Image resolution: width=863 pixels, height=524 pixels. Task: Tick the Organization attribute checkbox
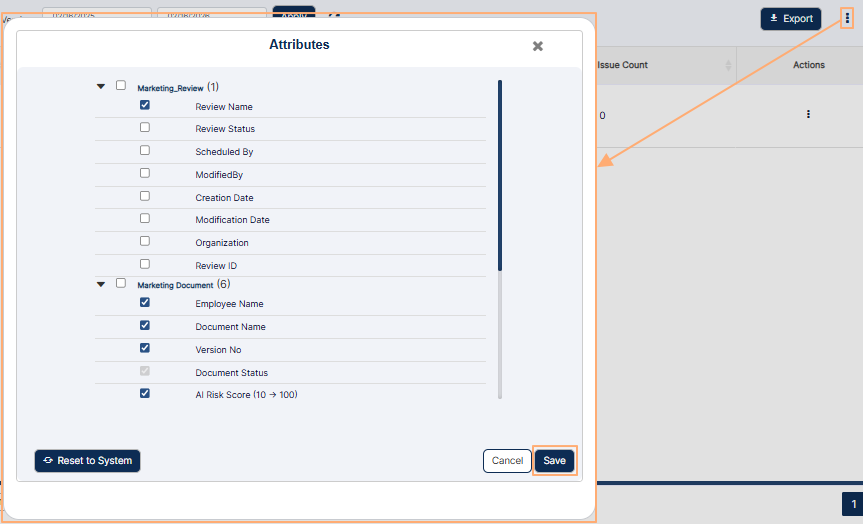(x=145, y=241)
